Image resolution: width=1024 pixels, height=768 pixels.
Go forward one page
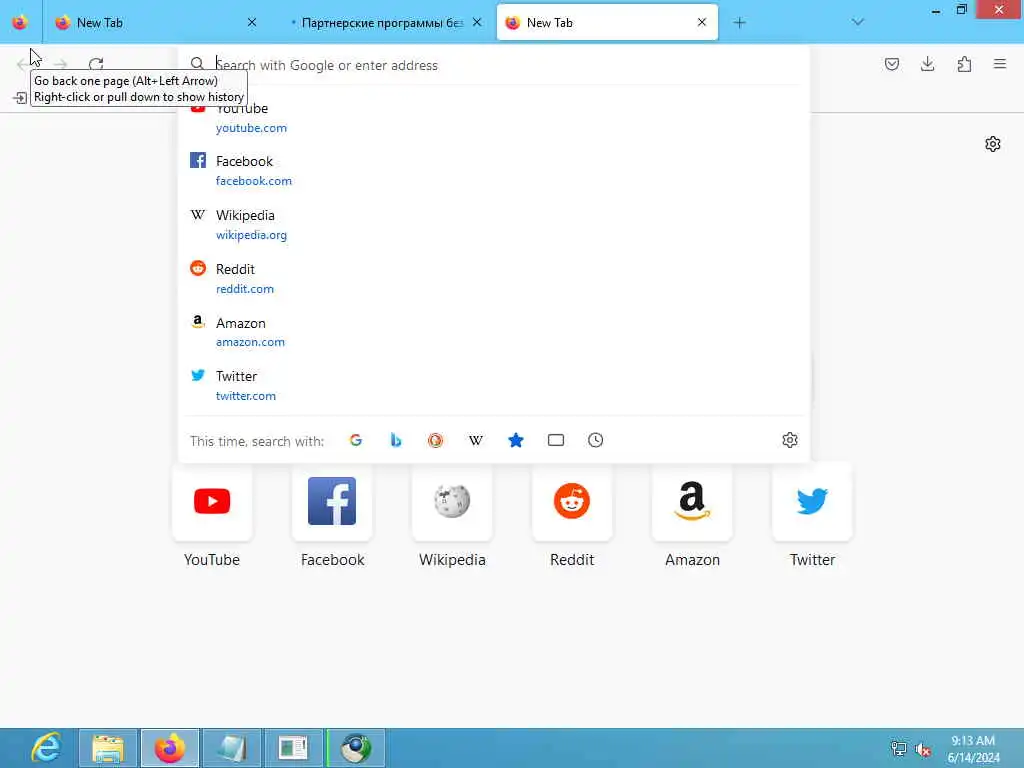pyautogui.click(x=61, y=64)
